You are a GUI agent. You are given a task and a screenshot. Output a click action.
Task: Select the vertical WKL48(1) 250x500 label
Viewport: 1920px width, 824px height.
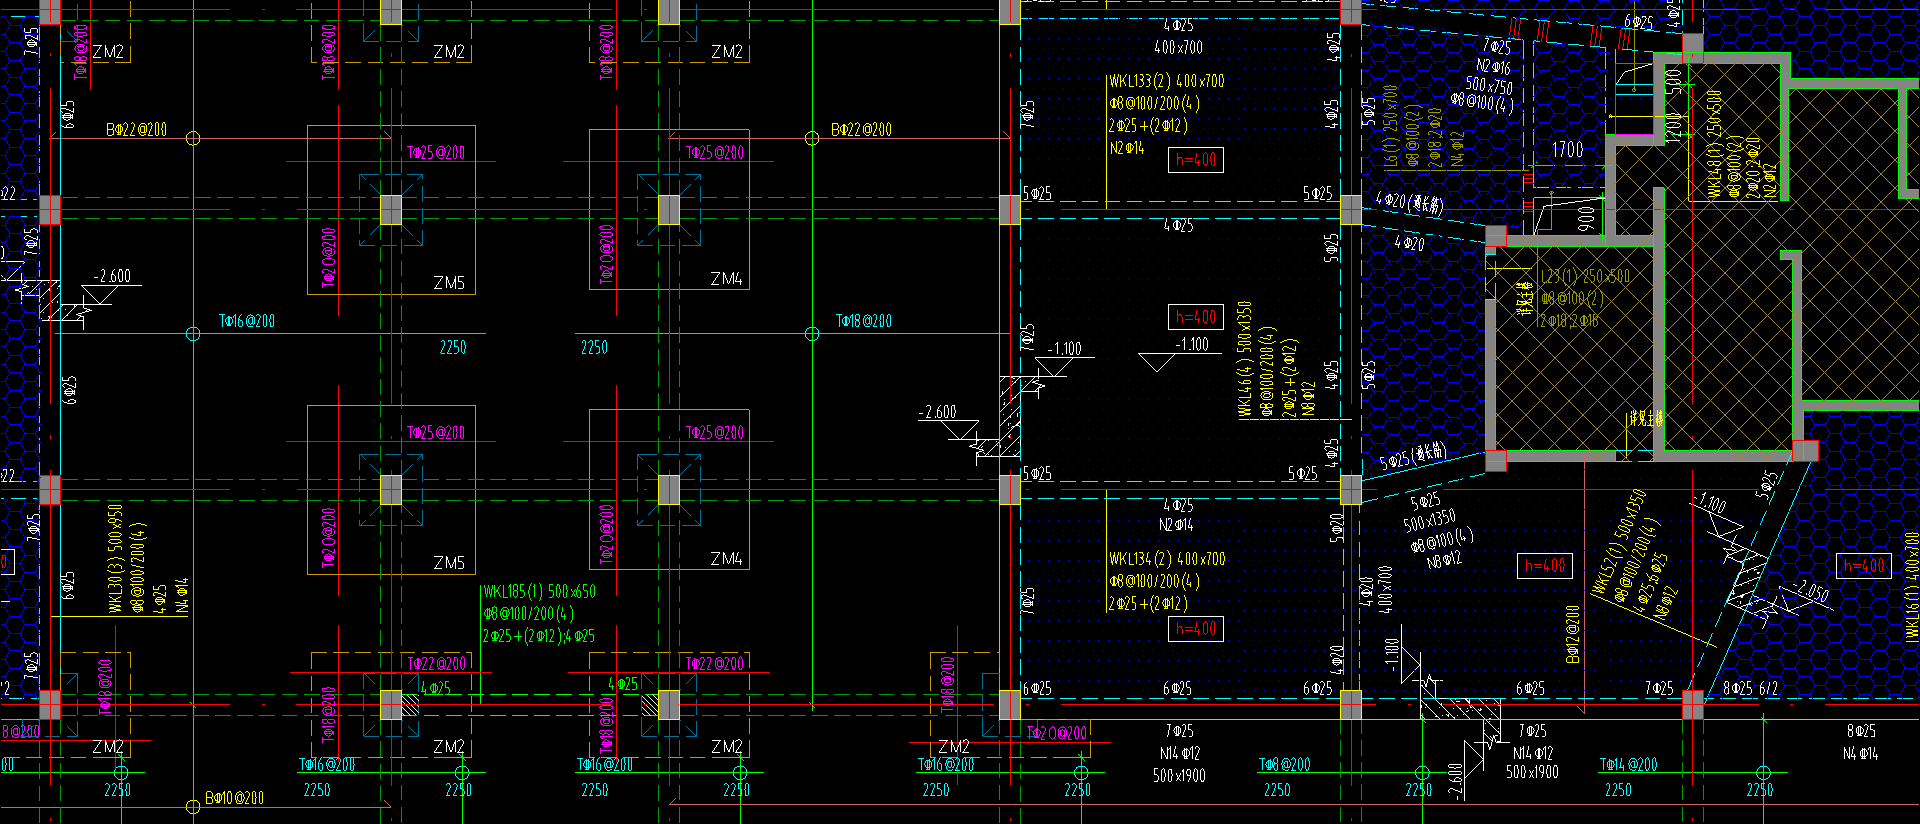(x=1716, y=145)
